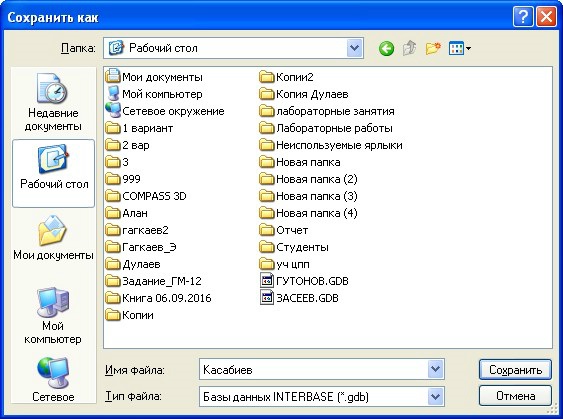563x419 pixels.
Task: Expand the Папка location dropdown
Action: 354,48
